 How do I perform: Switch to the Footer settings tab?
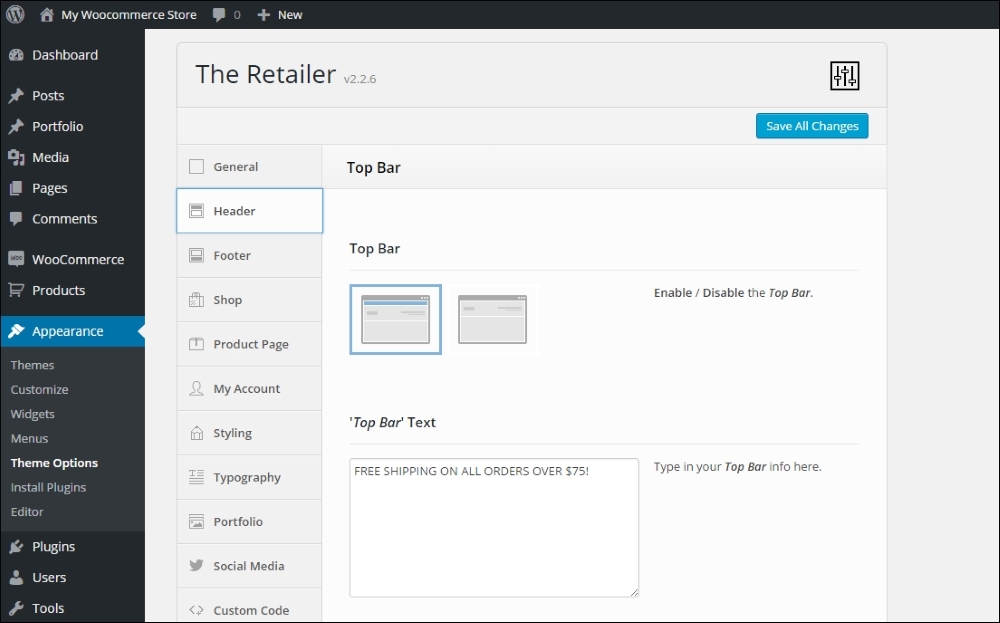tap(249, 255)
